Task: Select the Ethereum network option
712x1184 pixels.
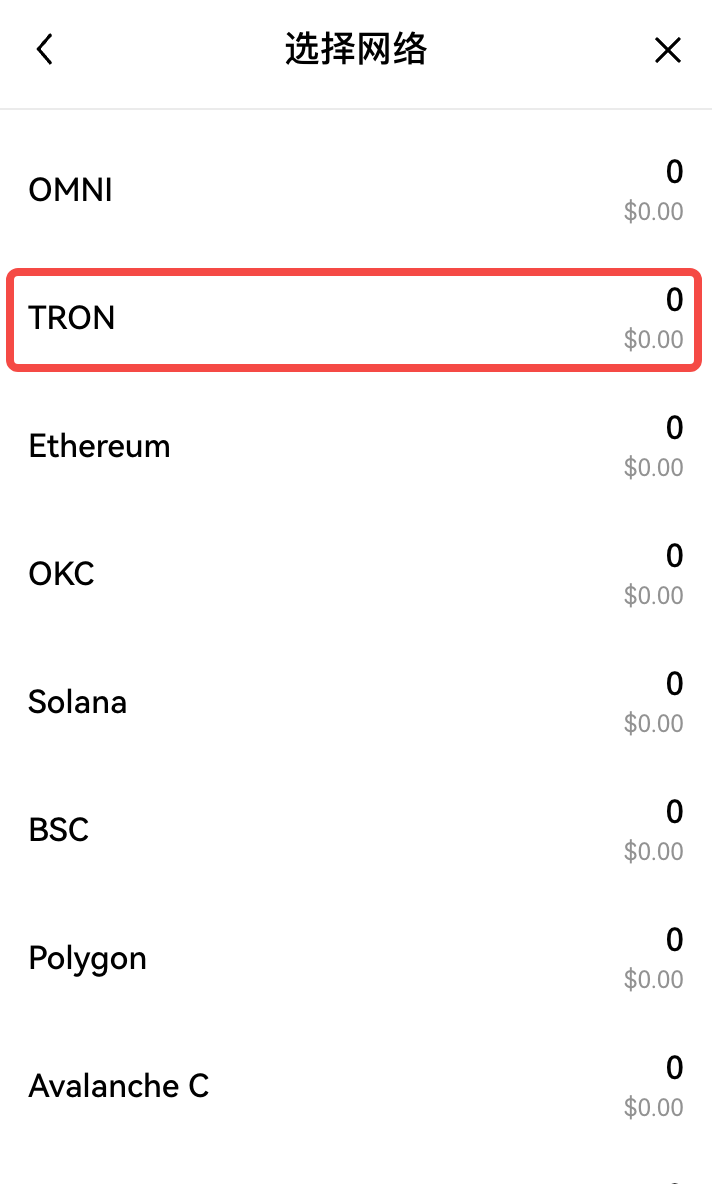Action: (99, 446)
